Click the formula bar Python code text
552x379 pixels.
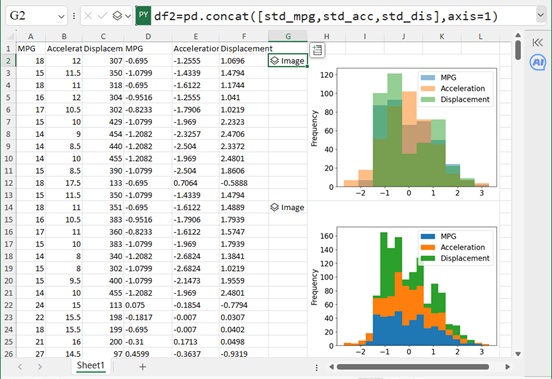(x=326, y=16)
